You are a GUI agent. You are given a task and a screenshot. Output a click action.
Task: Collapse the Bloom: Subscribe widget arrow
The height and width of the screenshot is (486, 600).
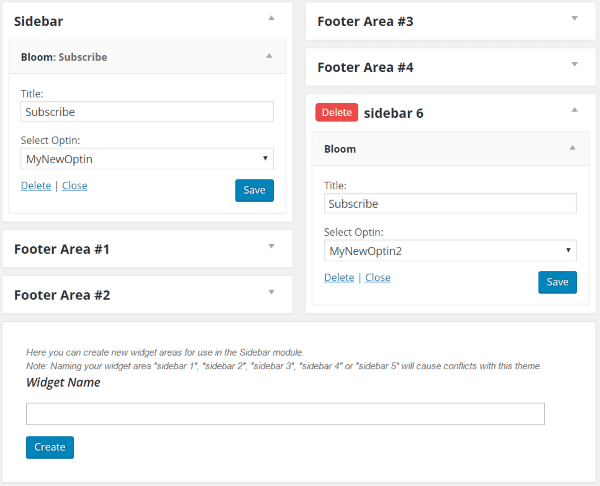[269, 56]
